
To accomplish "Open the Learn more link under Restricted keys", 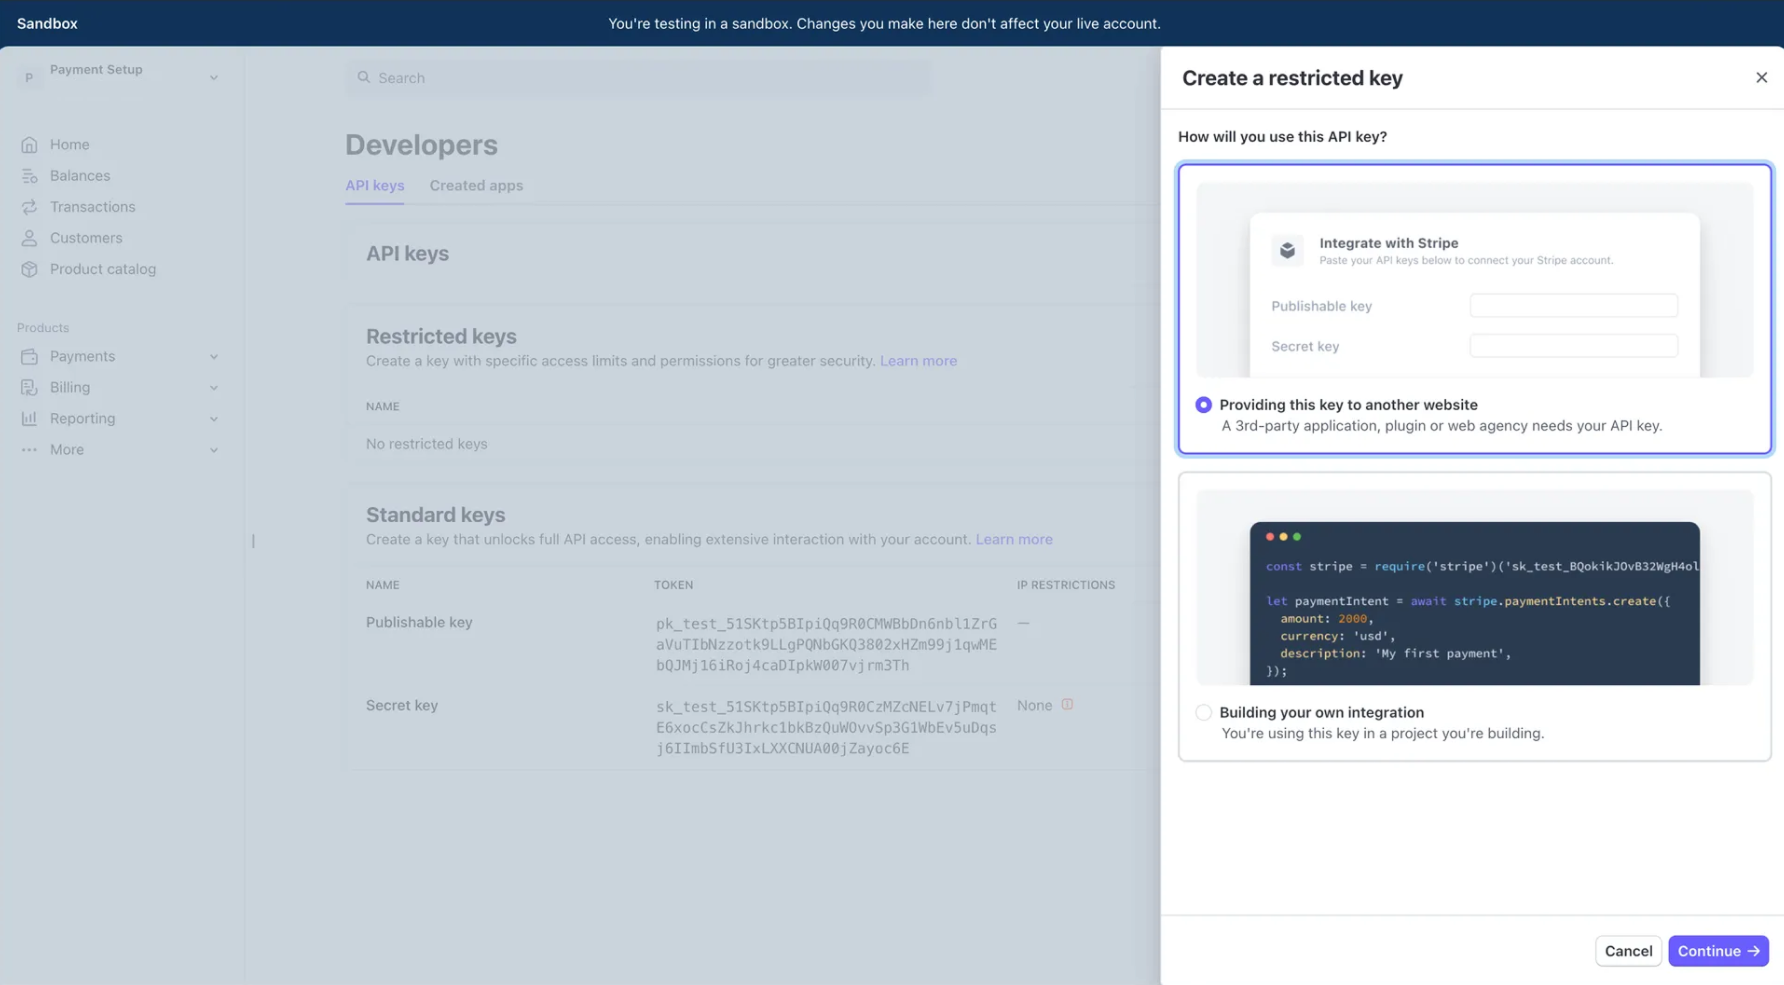I will (x=918, y=361).
